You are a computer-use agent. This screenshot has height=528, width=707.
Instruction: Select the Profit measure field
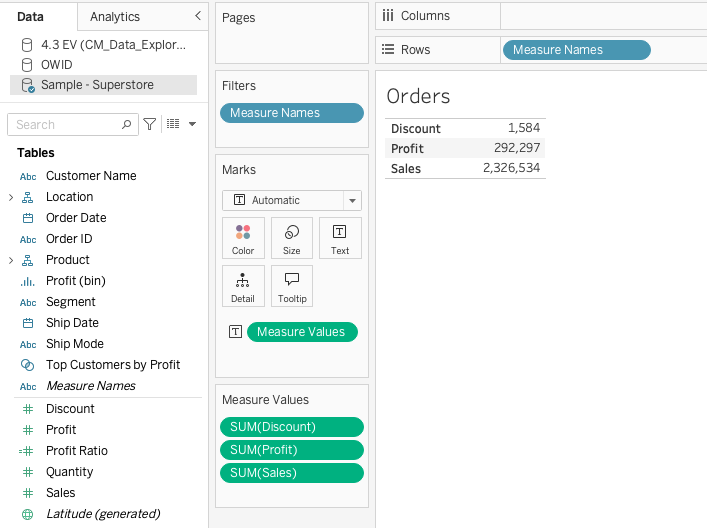coord(61,430)
